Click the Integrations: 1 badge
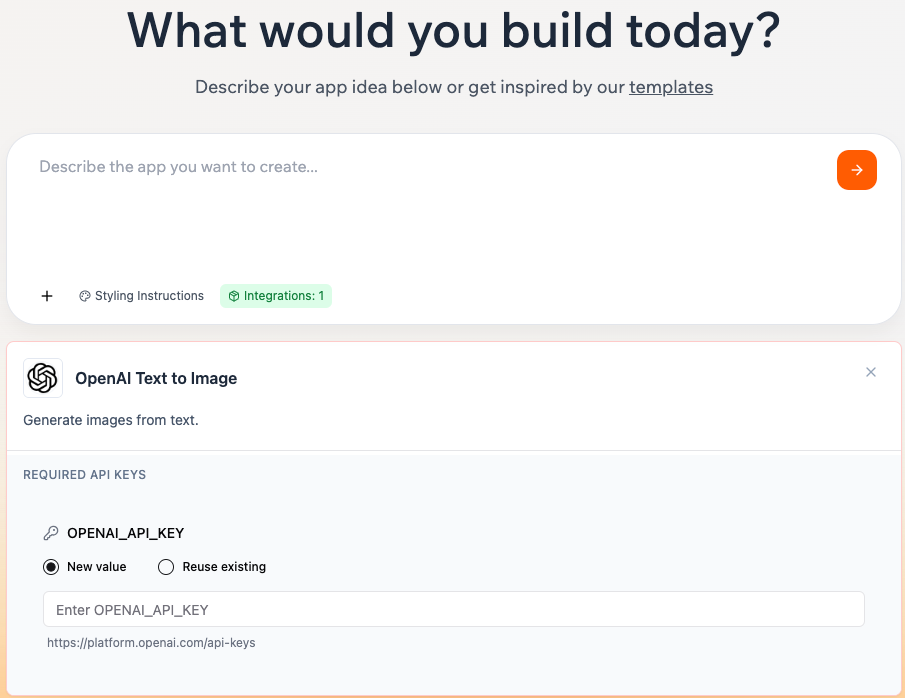Screen dimensions: 905x698 click(x=276, y=295)
